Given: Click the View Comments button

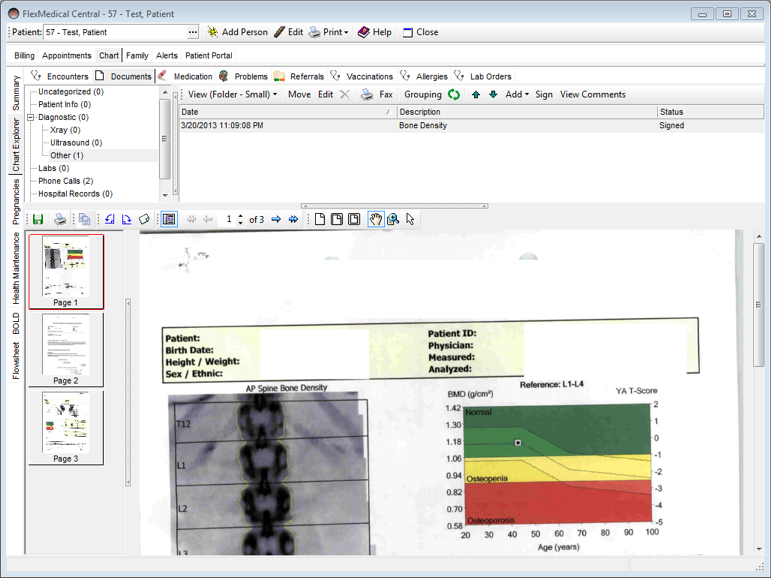Looking at the screenshot, I should click(593, 94).
